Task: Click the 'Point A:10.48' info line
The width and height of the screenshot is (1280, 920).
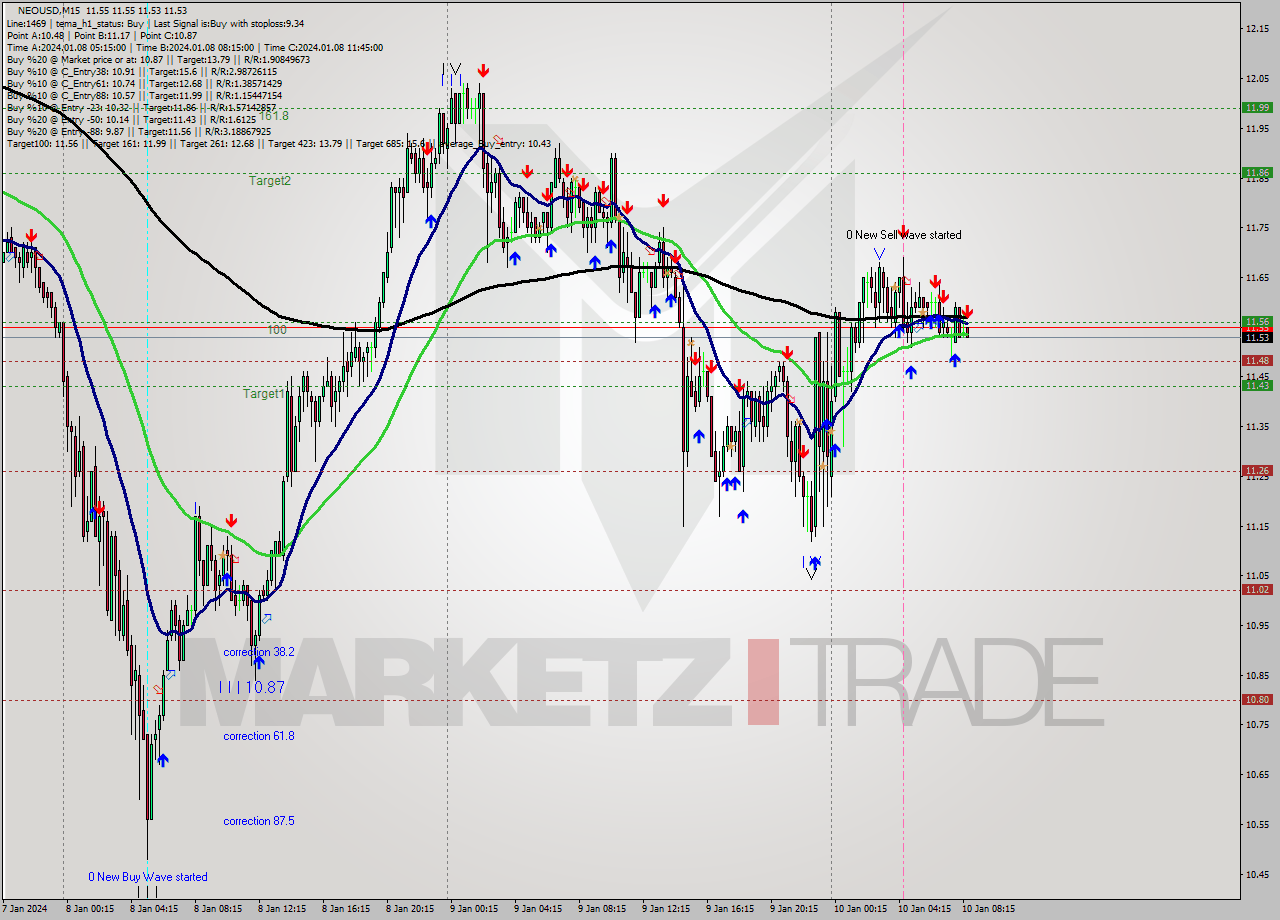Action: click(38, 35)
